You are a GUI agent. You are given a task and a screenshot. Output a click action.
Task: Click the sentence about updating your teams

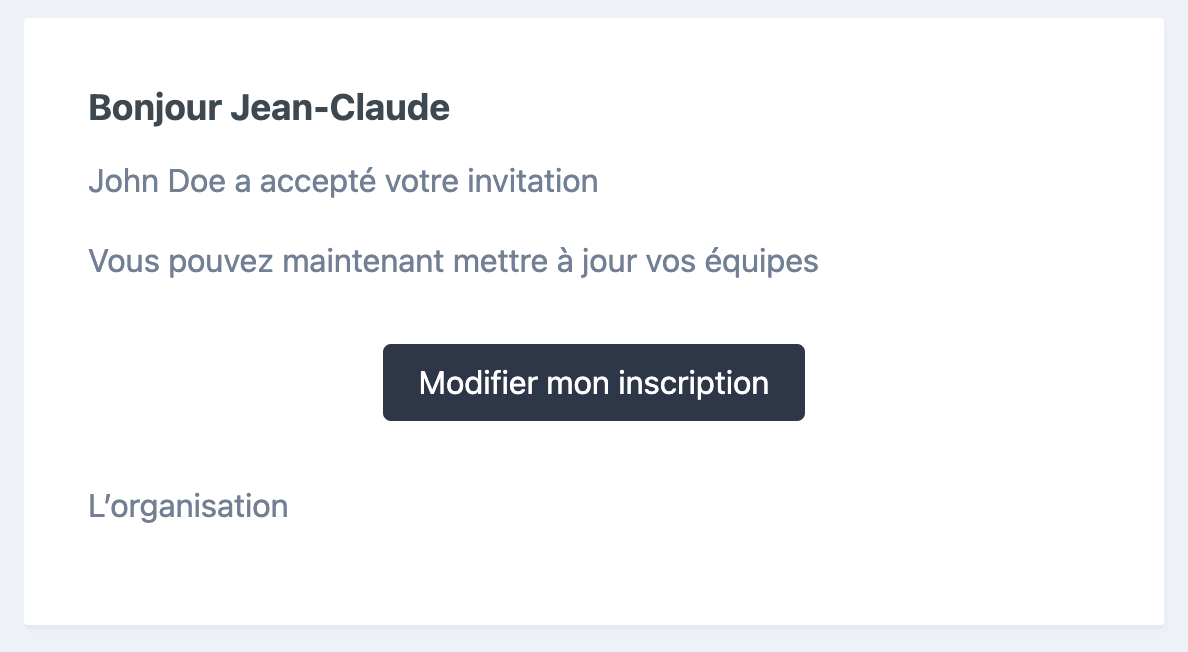(453, 262)
